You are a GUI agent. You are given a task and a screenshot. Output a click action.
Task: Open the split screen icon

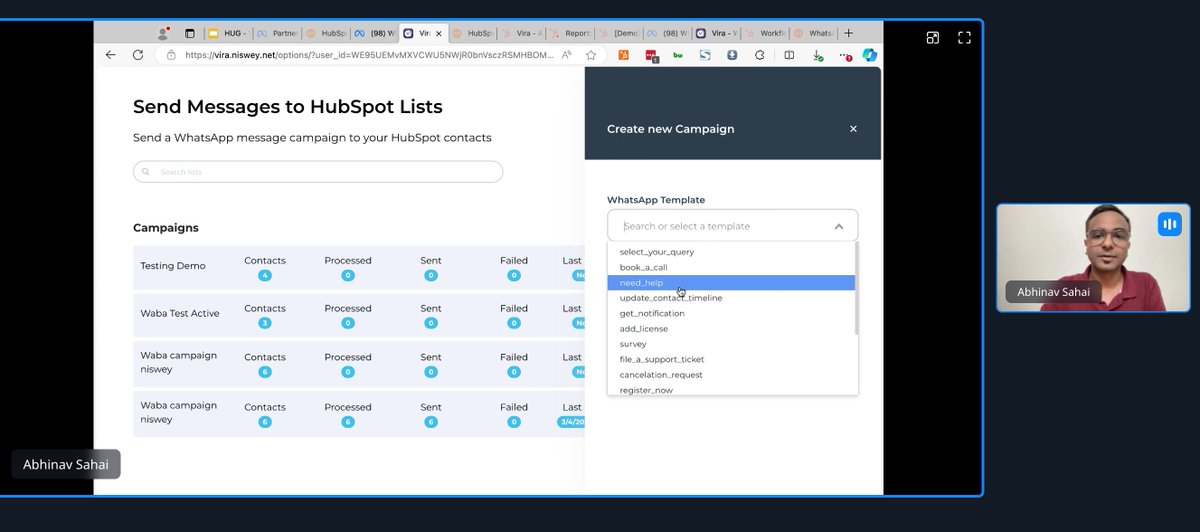(789, 55)
